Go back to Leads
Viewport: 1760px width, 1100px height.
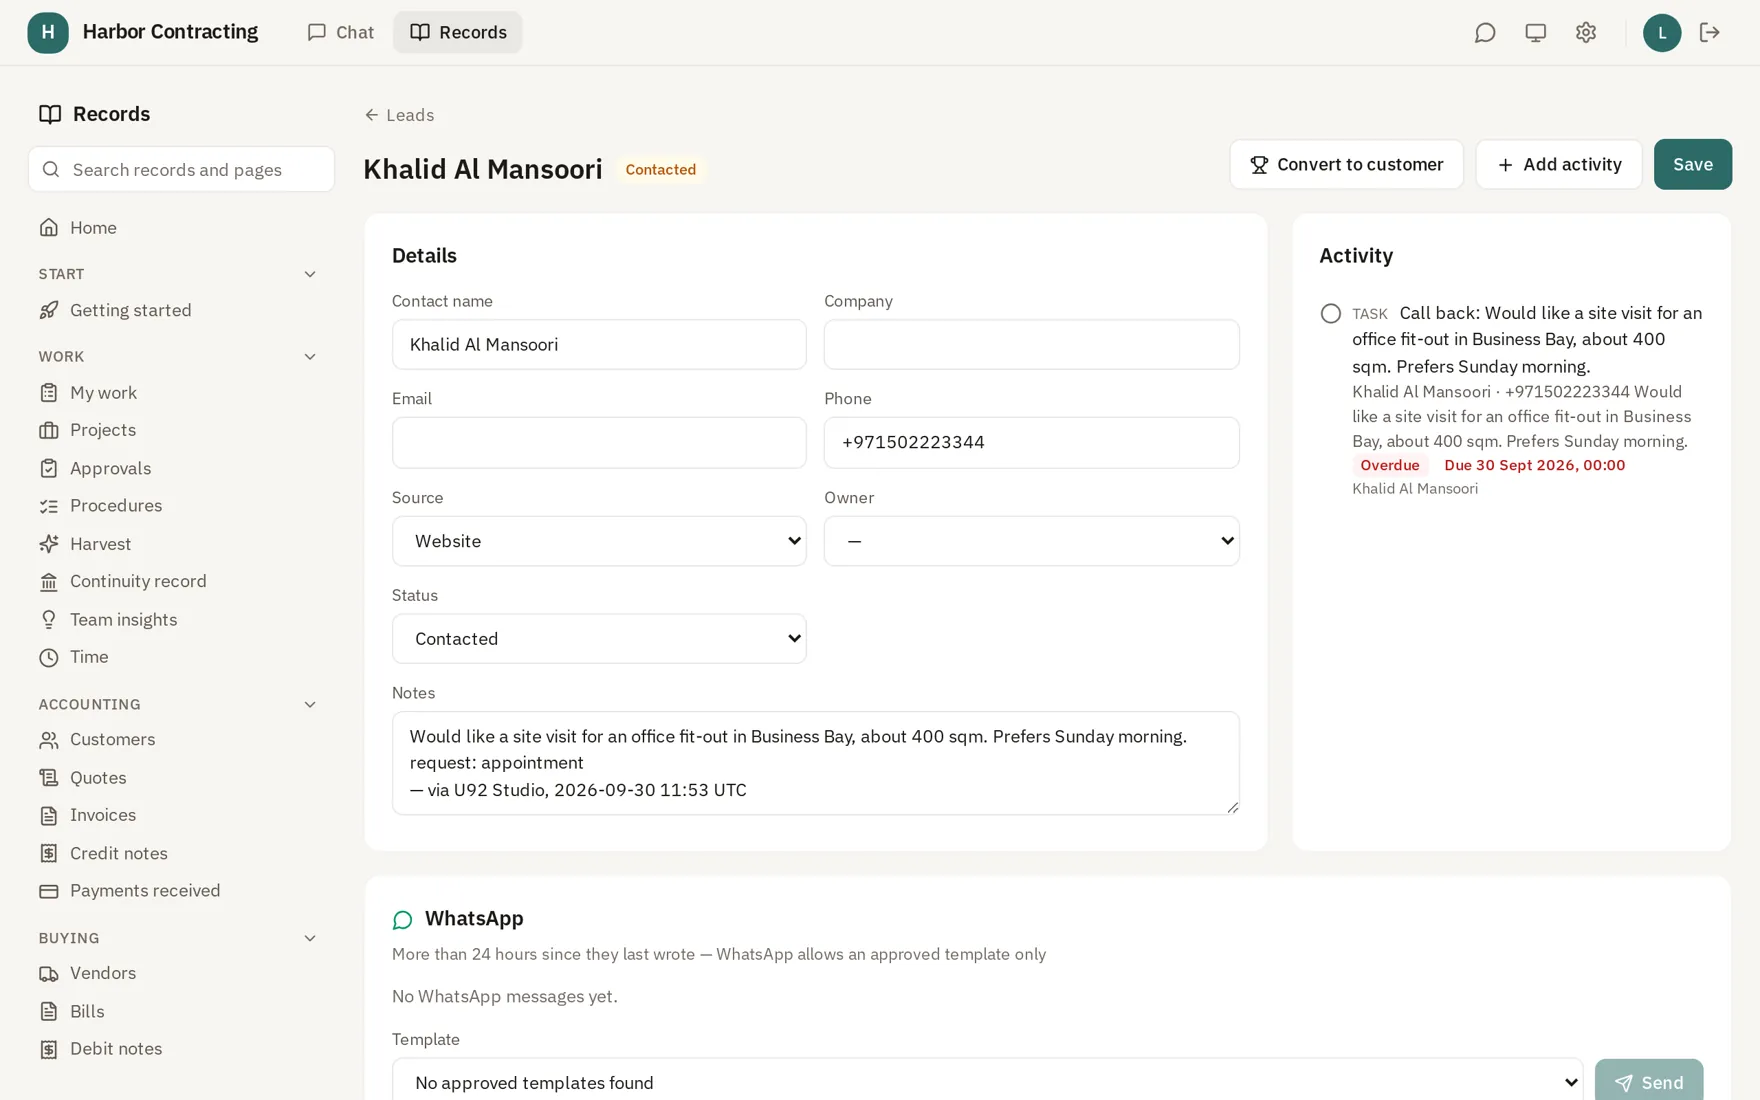(x=399, y=115)
